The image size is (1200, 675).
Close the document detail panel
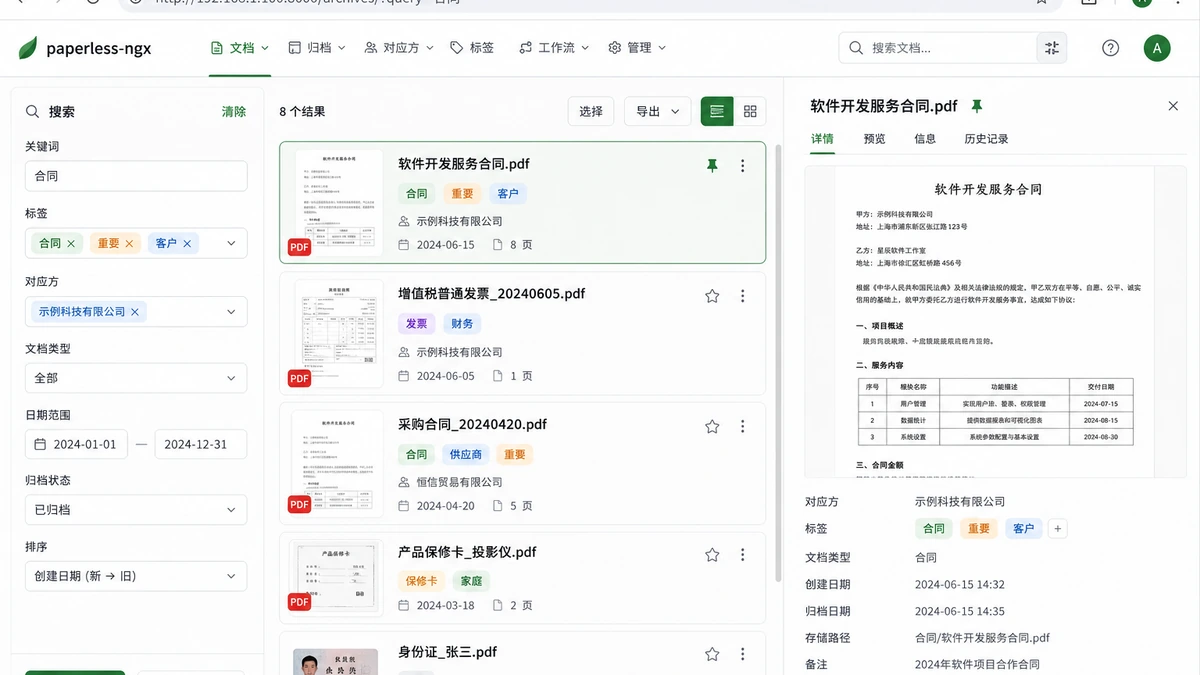click(1173, 106)
